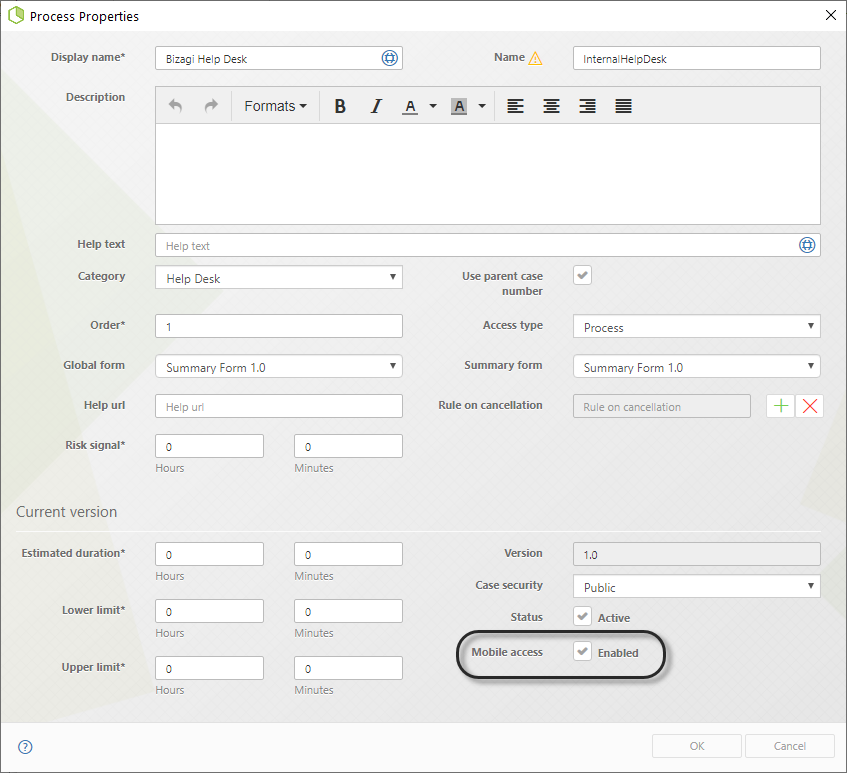The width and height of the screenshot is (847, 773).
Task: Click the Display name input field
Action: point(279,58)
